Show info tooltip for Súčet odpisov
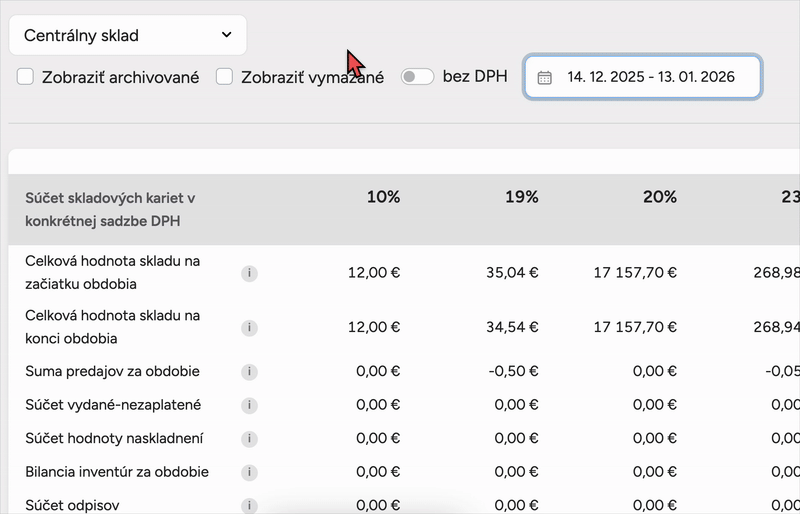 [x=249, y=505]
